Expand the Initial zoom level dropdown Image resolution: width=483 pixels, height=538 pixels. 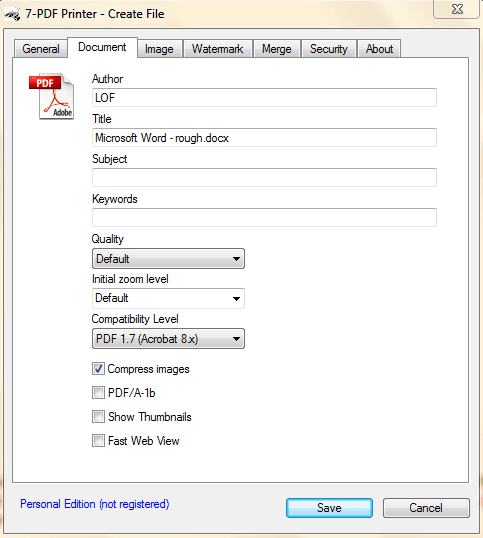(168, 298)
